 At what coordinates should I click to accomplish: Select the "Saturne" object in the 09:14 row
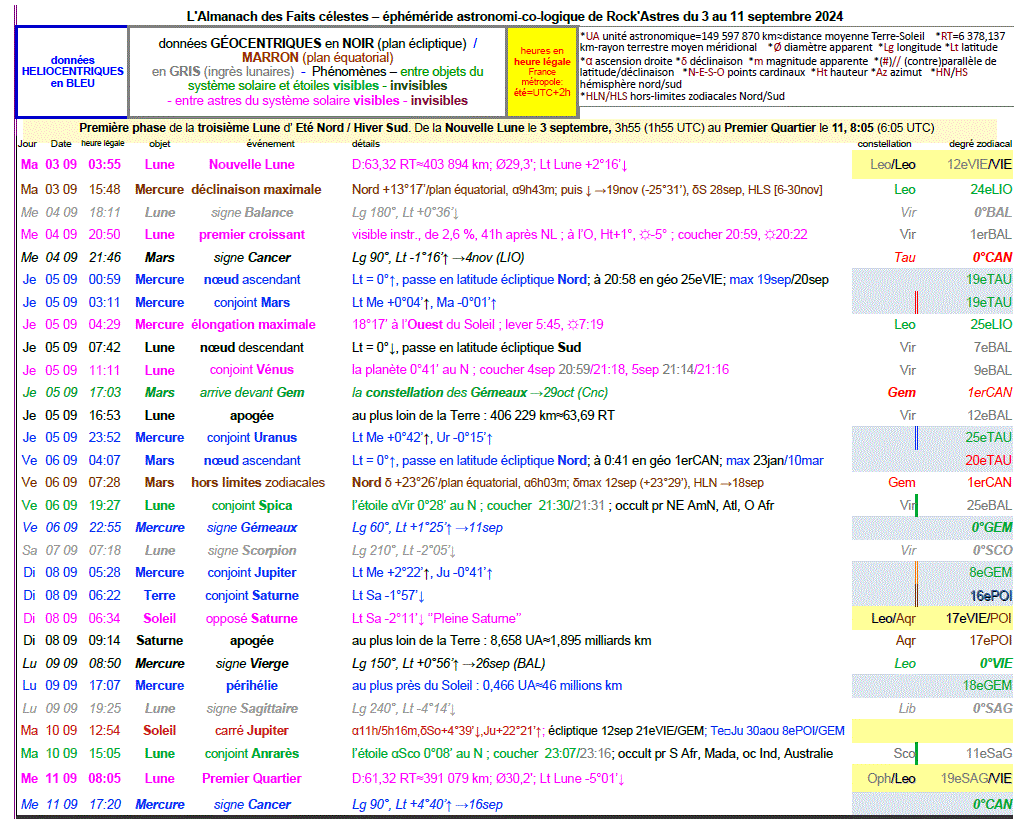point(160,641)
